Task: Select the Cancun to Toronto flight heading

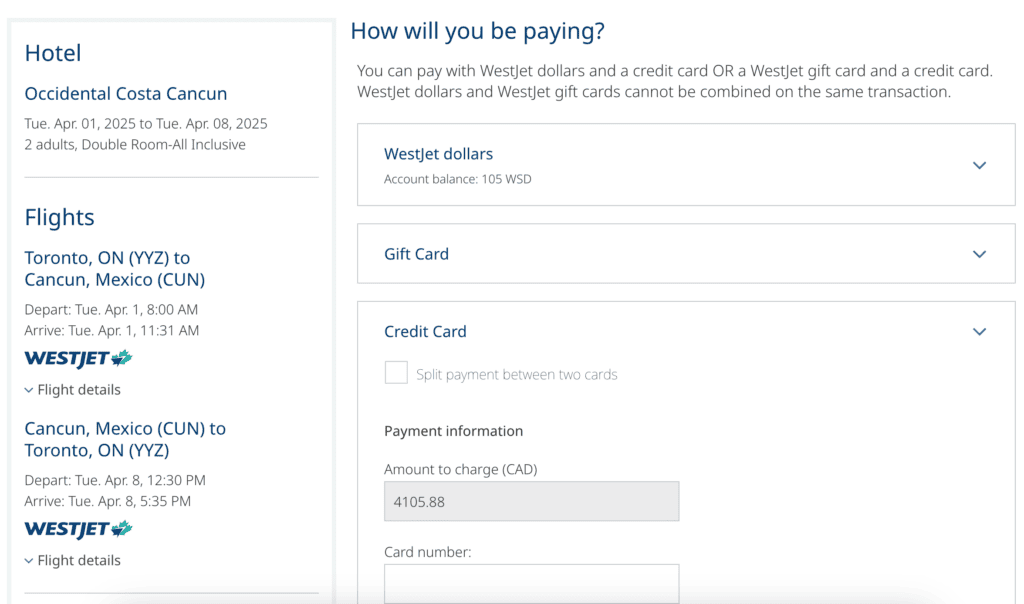Action: click(x=125, y=439)
